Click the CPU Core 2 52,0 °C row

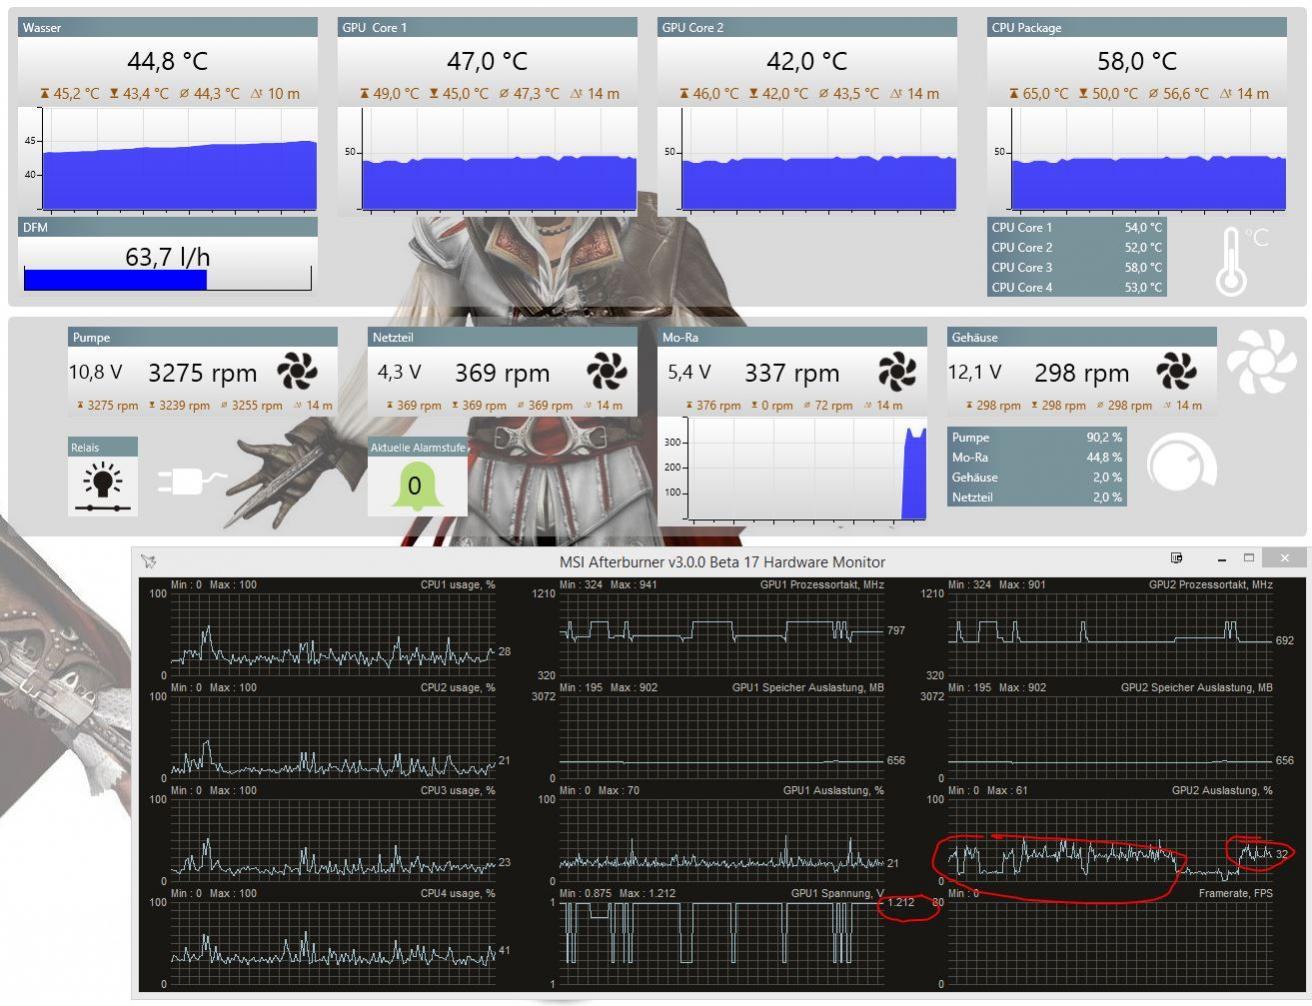click(1077, 248)
